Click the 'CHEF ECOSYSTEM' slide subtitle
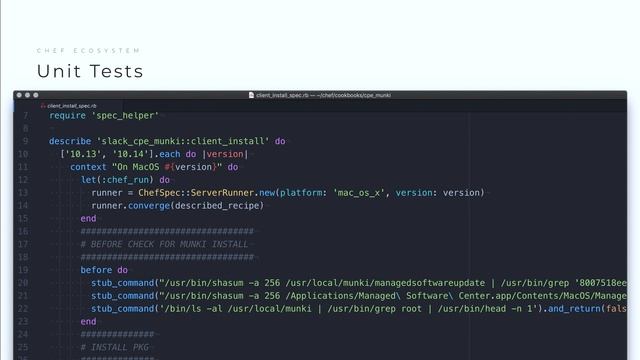Viewport: 640px width, 360px height. 88,51
